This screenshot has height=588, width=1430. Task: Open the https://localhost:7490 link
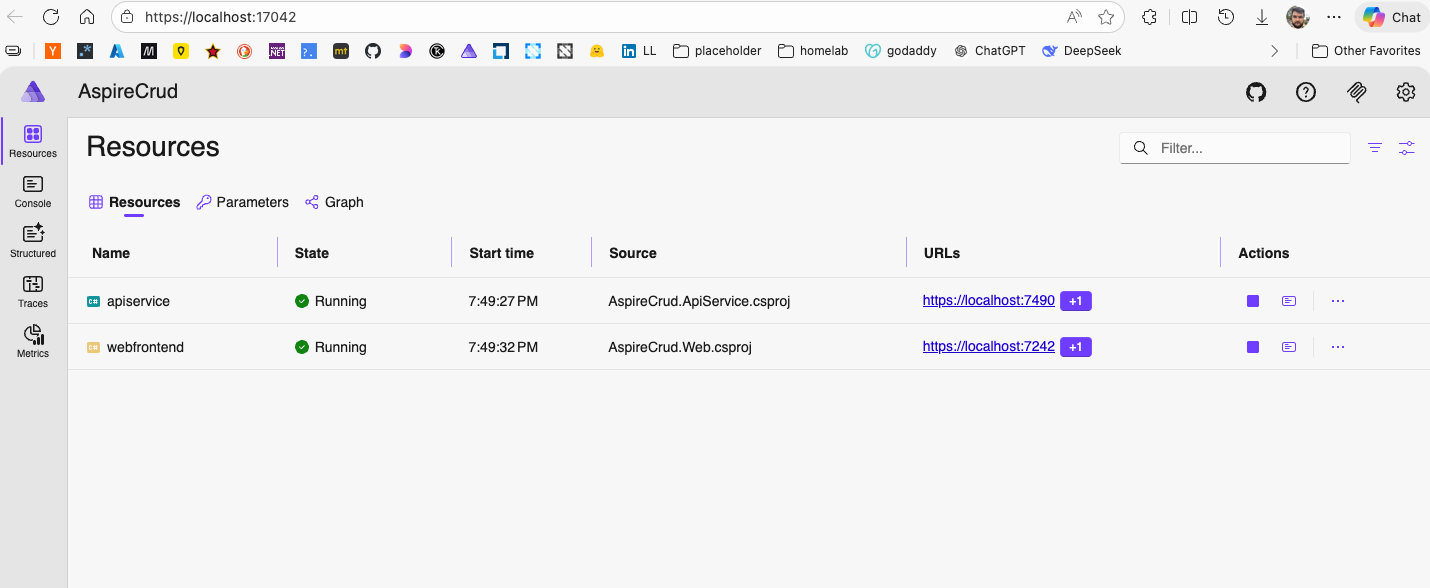pyautogui.click(x=988, y=300)
